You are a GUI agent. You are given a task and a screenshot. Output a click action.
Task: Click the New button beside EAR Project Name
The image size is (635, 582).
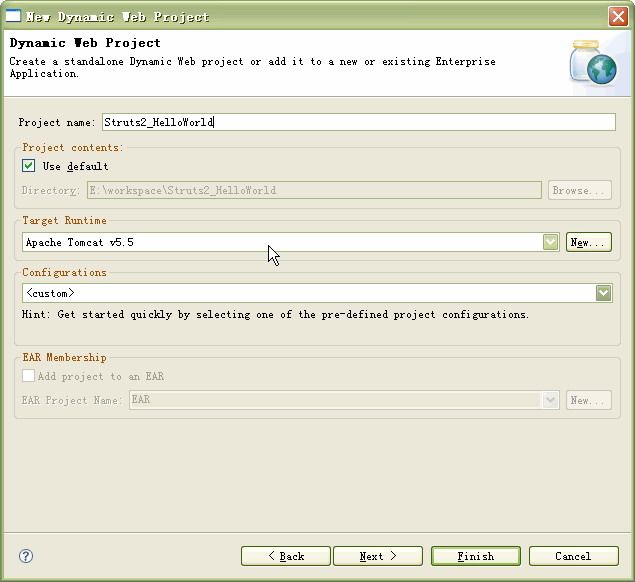point(588,400)
